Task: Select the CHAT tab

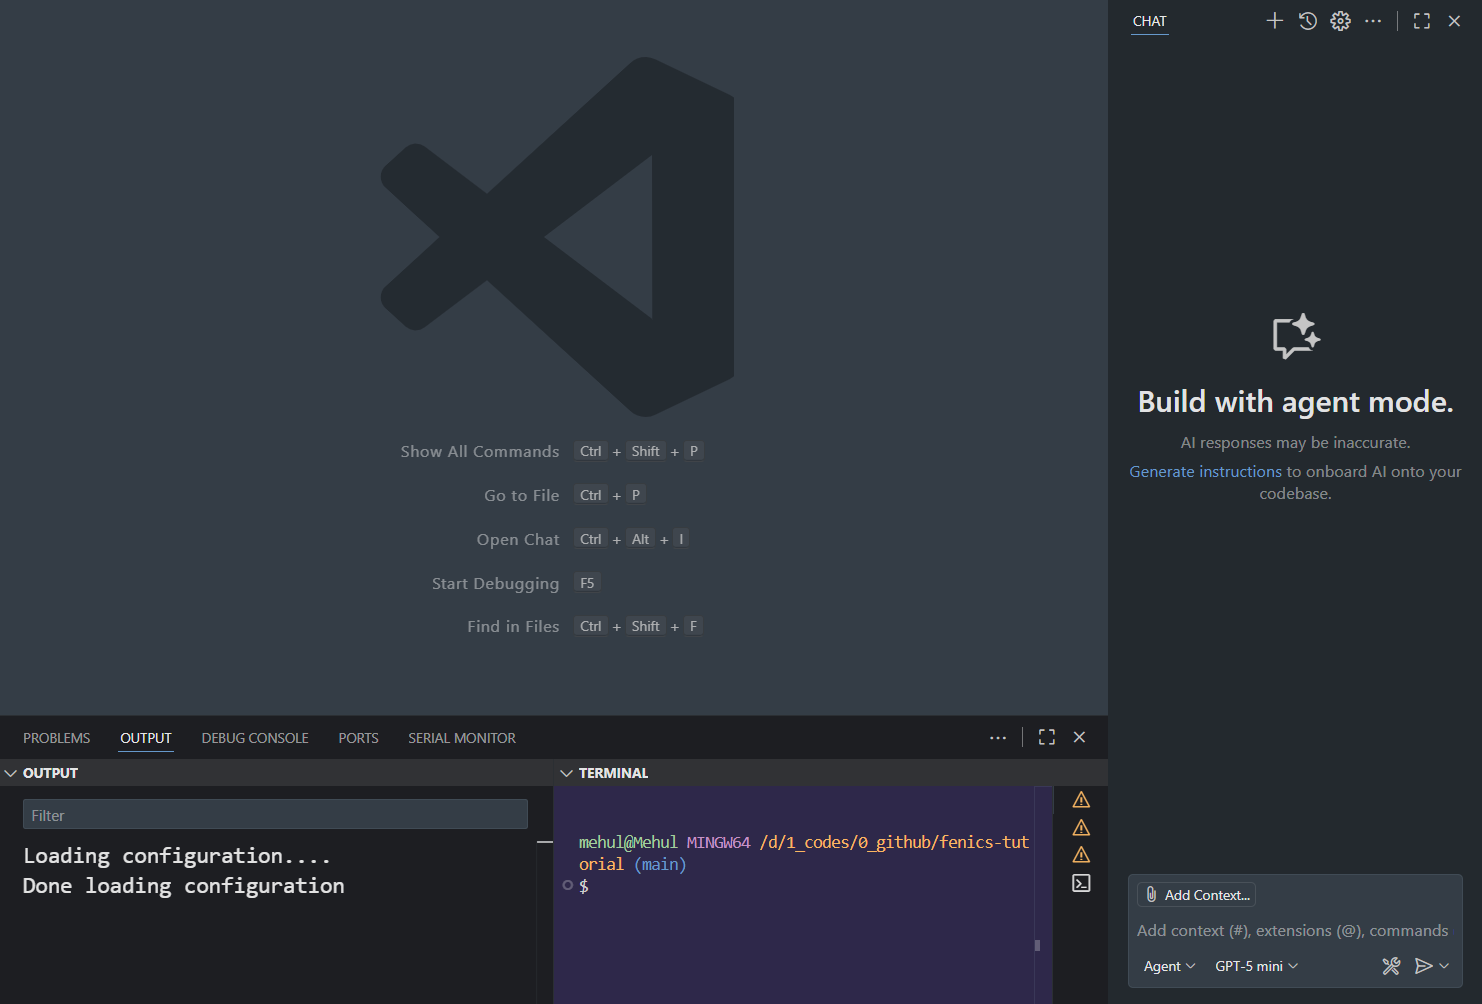Action: (x=1149, y=21)
